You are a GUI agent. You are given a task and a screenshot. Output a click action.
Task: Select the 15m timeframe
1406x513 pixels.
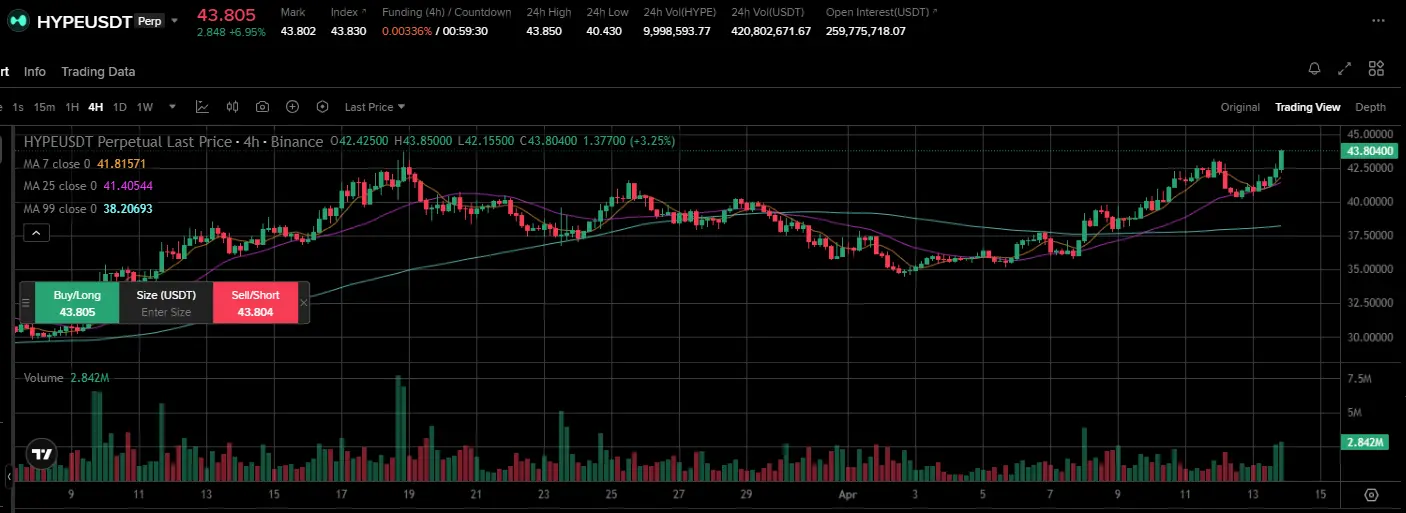tap(44, 107)
